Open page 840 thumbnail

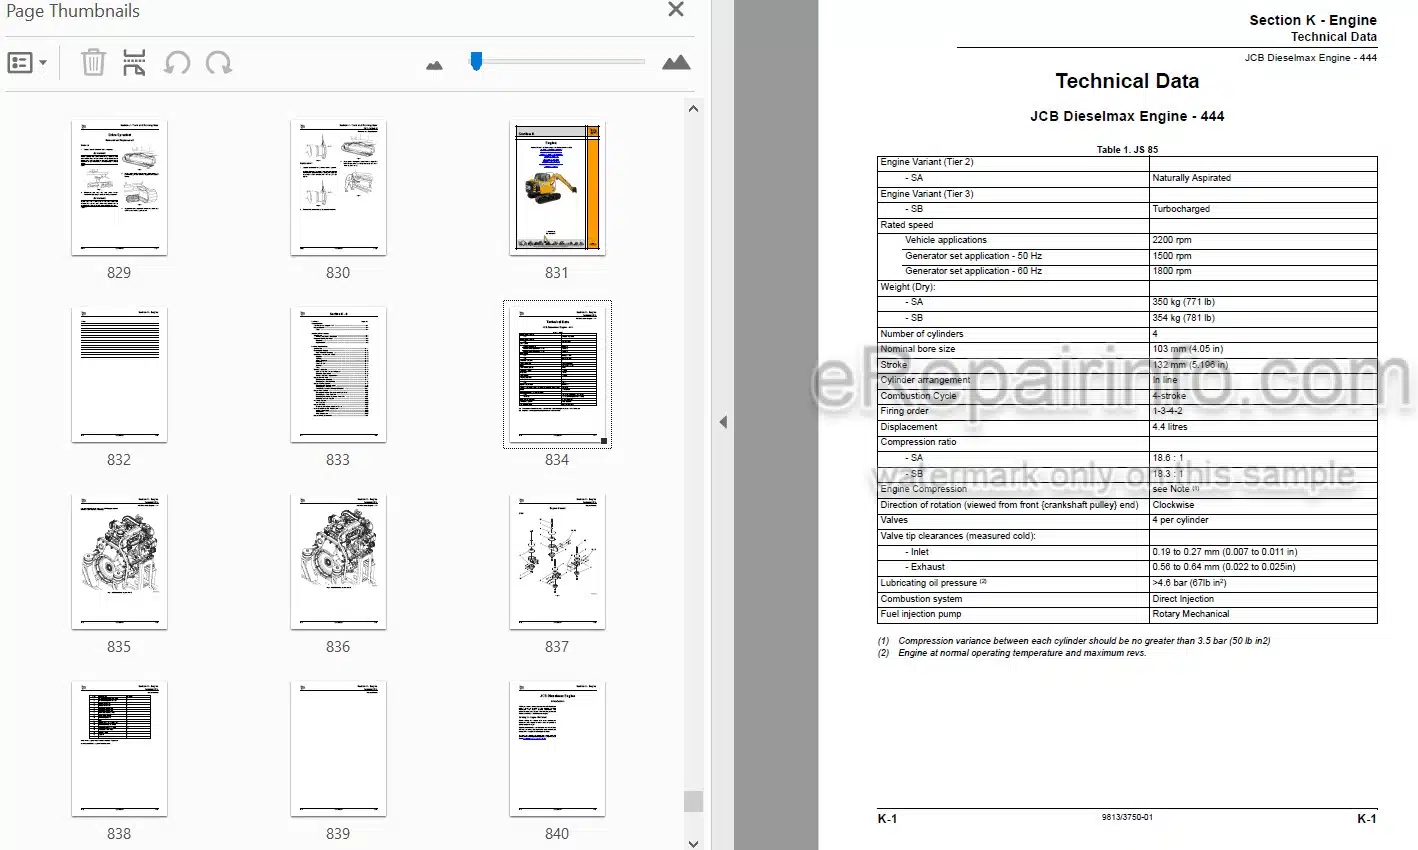click(x=557, y=749)
